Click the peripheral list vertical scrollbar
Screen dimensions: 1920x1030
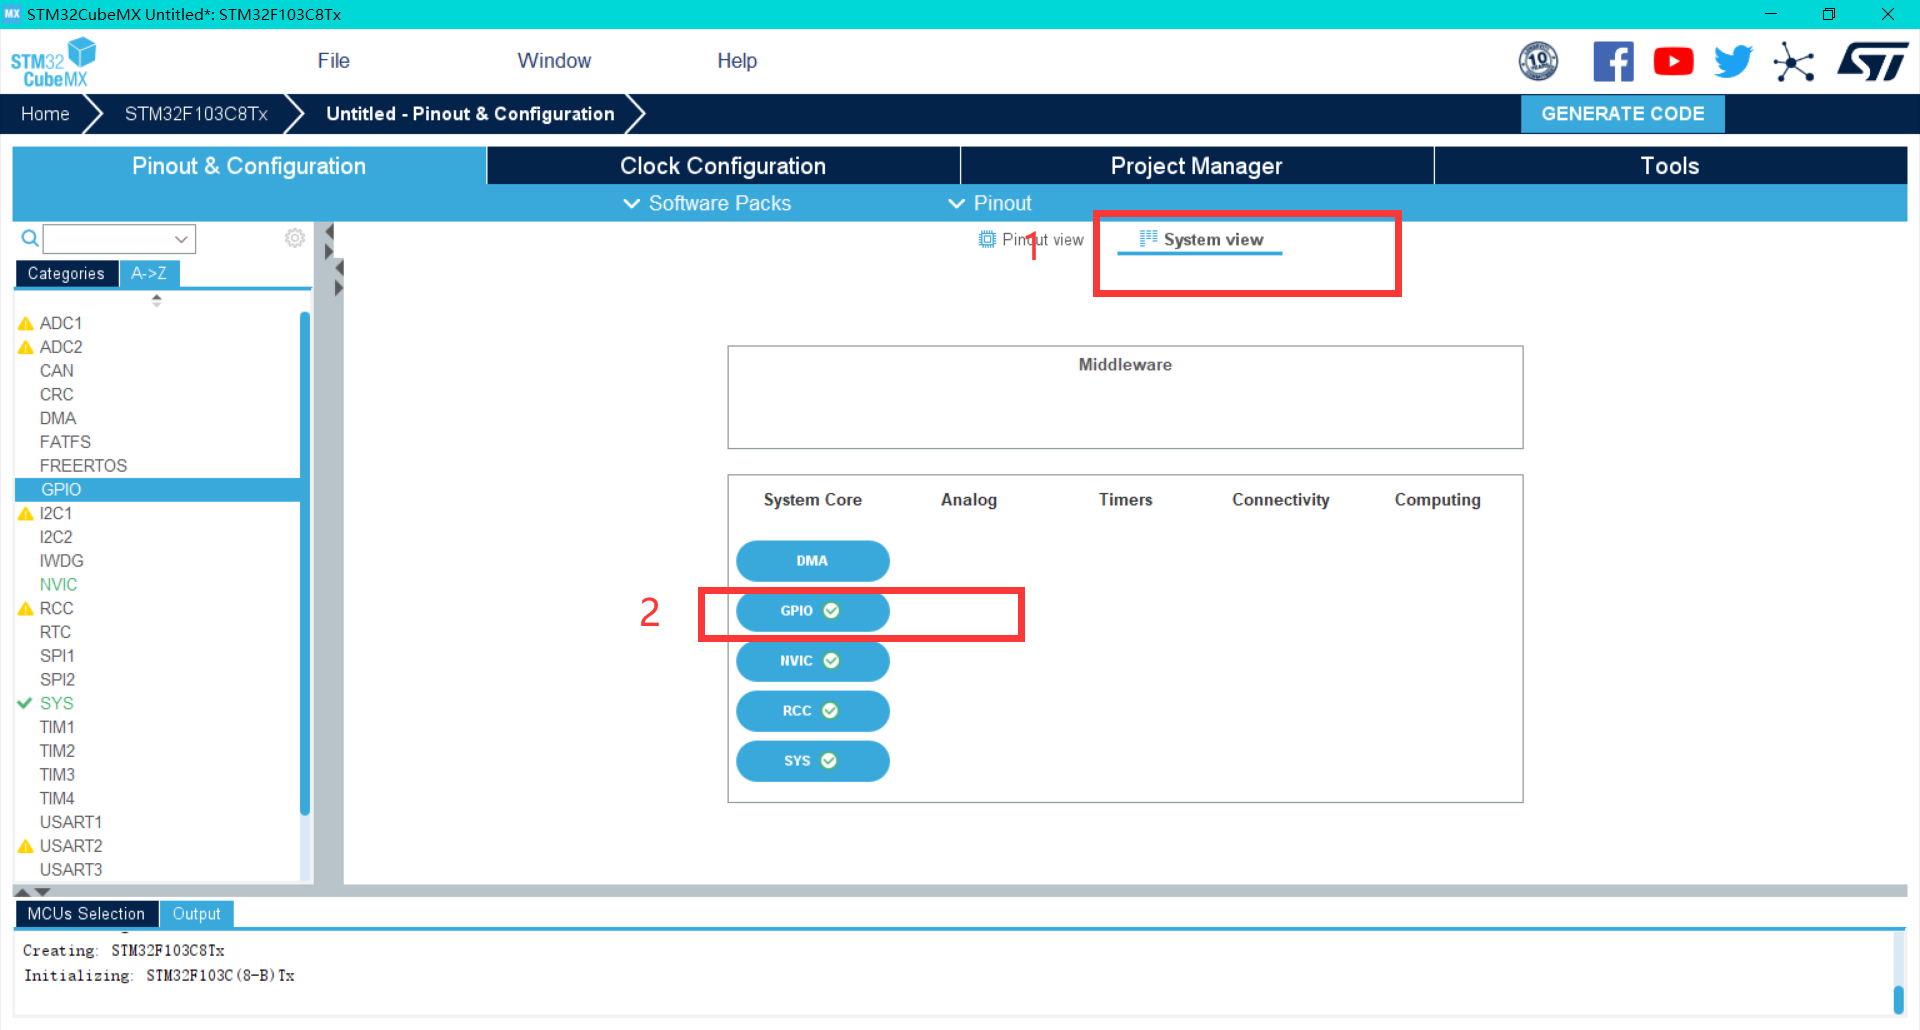[x=305, y=564]
